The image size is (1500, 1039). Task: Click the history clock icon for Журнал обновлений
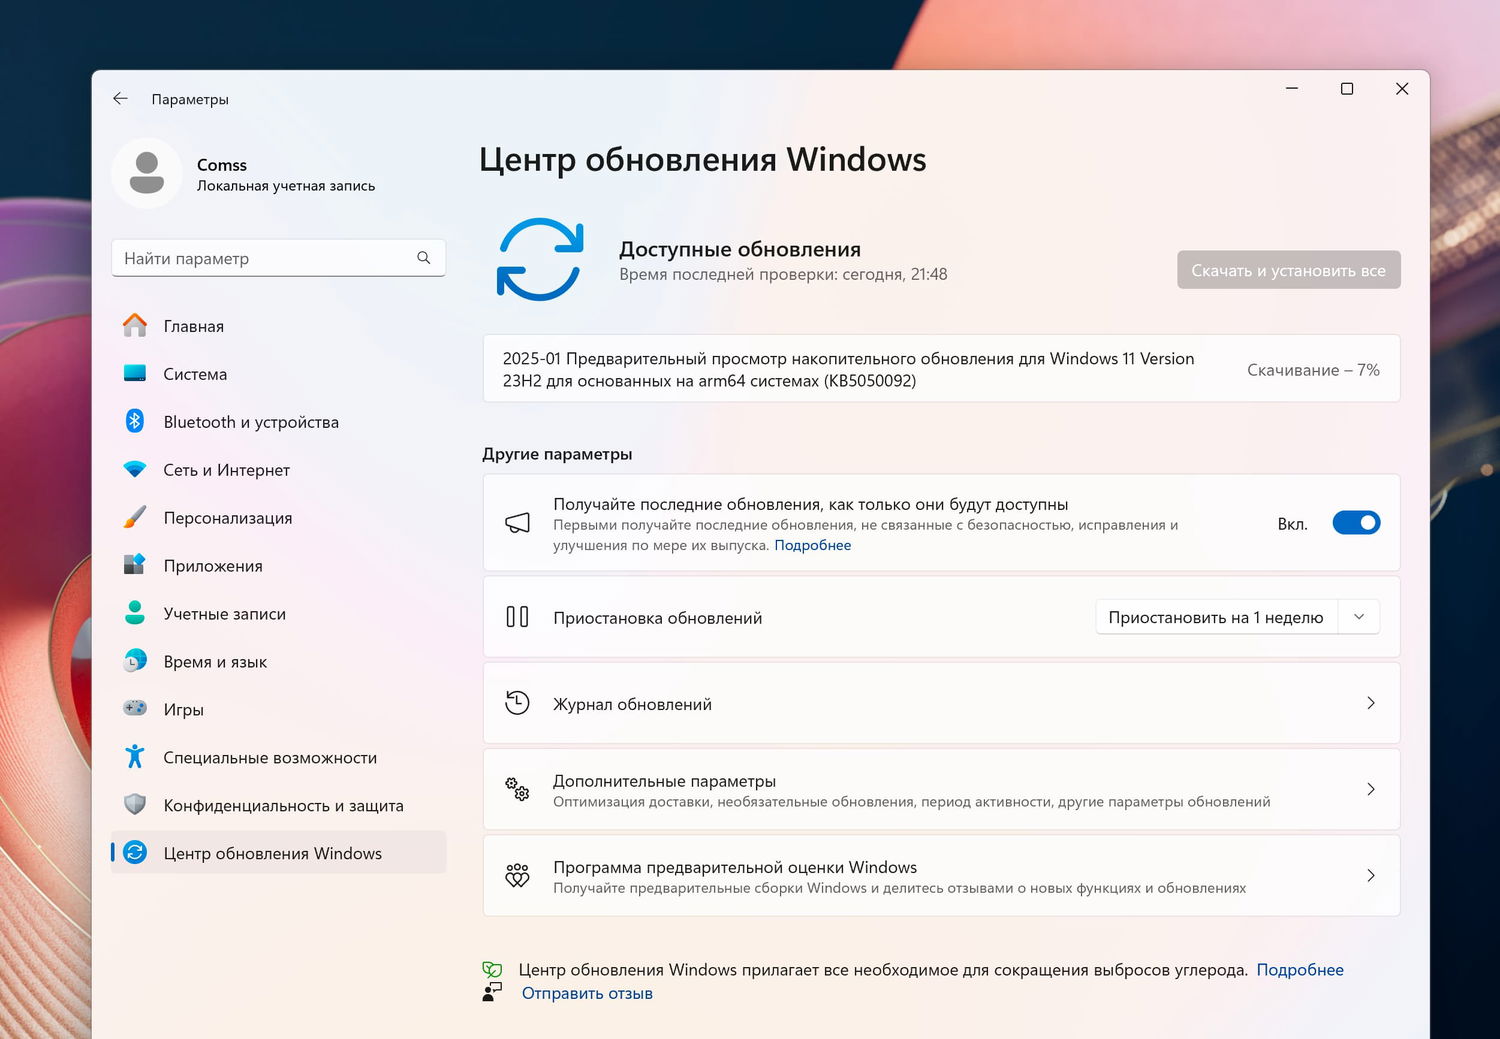click(x=517, y=703)
